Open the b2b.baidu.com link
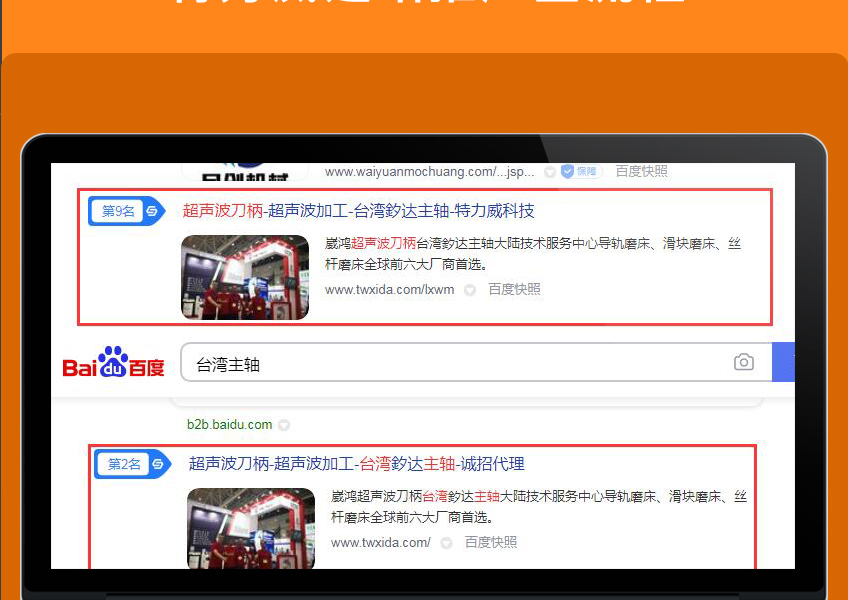Screen dimensions: 848x600 [x=229, y=424]
